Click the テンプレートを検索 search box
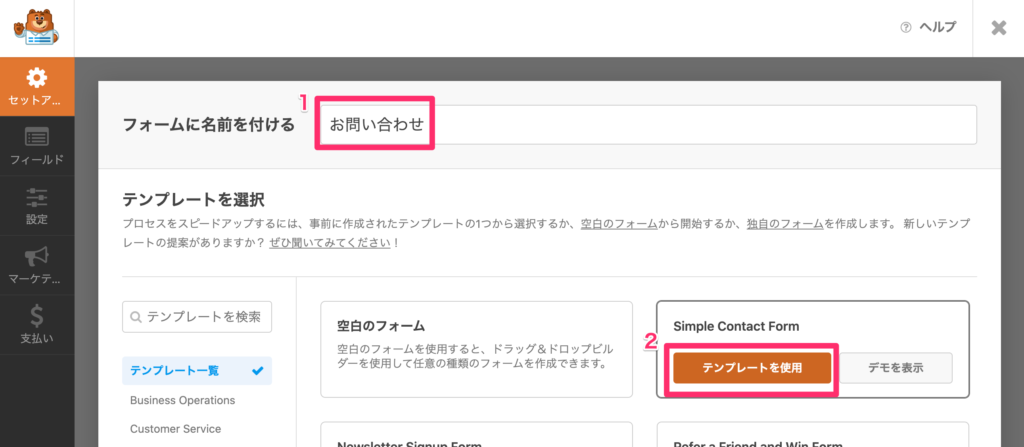Screen dimensions: 1024x447 click(197, 317)
